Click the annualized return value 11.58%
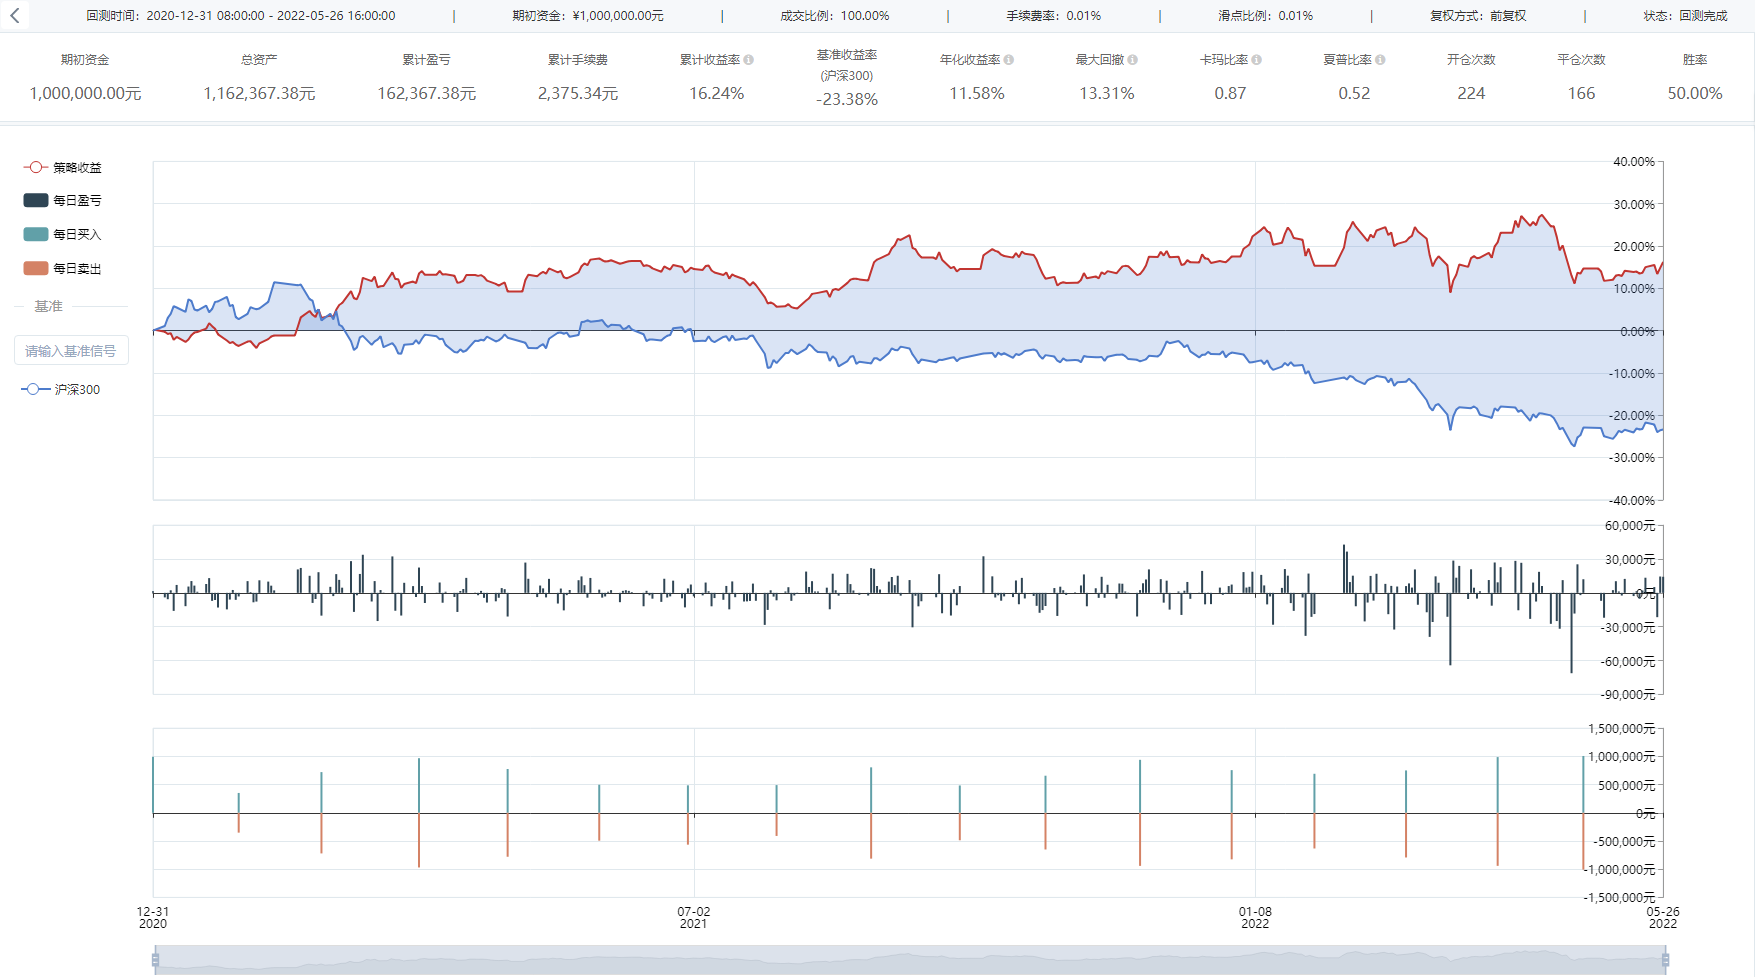The height and width of the screenshot is (977, 1755). (x=977, y=93)
